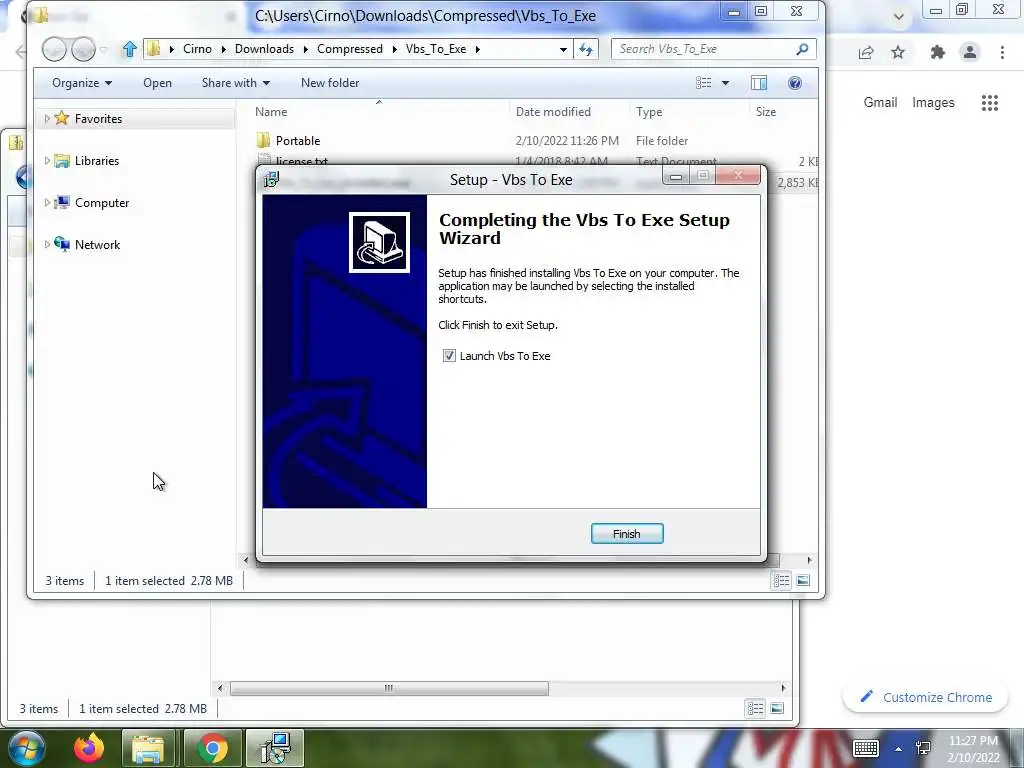Image resolution: width=1024 pixels, height=768 pixels.
Task: Expand the Computer tree node
Action: [47, 203]
